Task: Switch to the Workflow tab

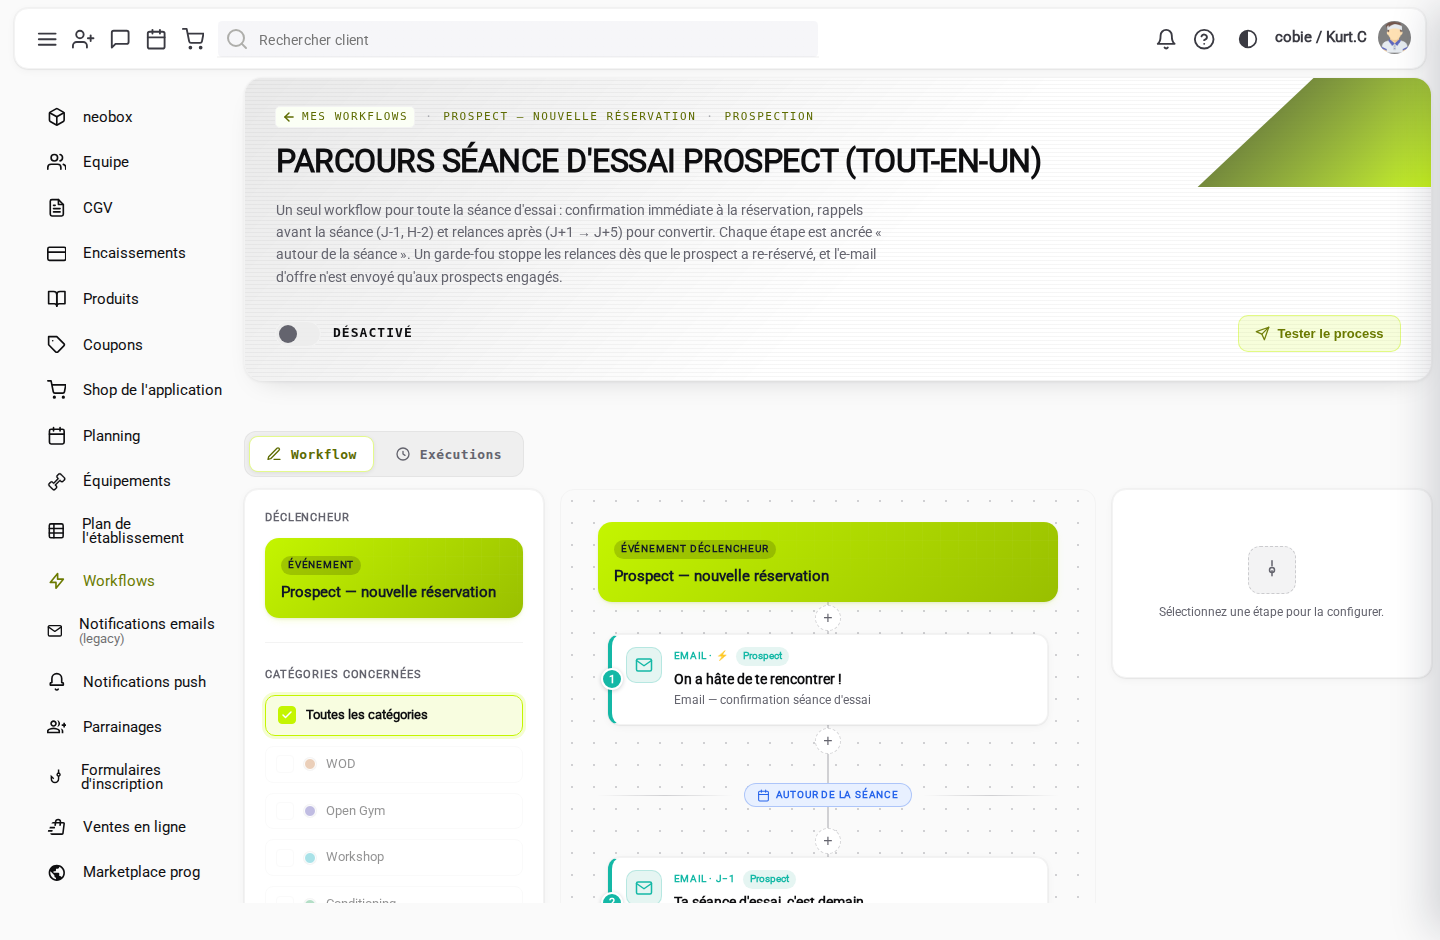Action: tap(311, 454)
